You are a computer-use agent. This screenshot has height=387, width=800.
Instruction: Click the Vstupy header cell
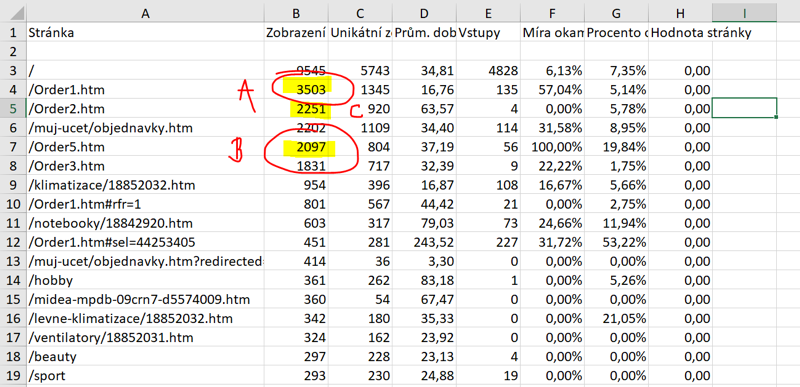pos(489,33)
